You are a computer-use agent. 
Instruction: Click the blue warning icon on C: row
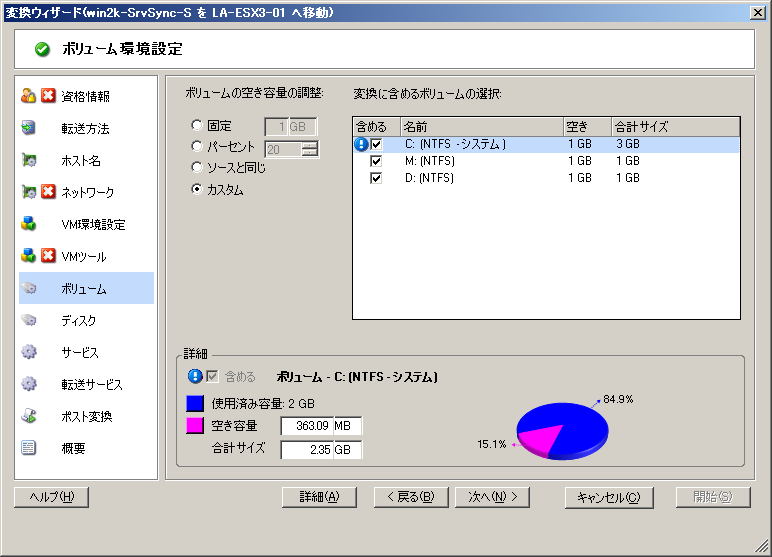click(x=361, y=144)
